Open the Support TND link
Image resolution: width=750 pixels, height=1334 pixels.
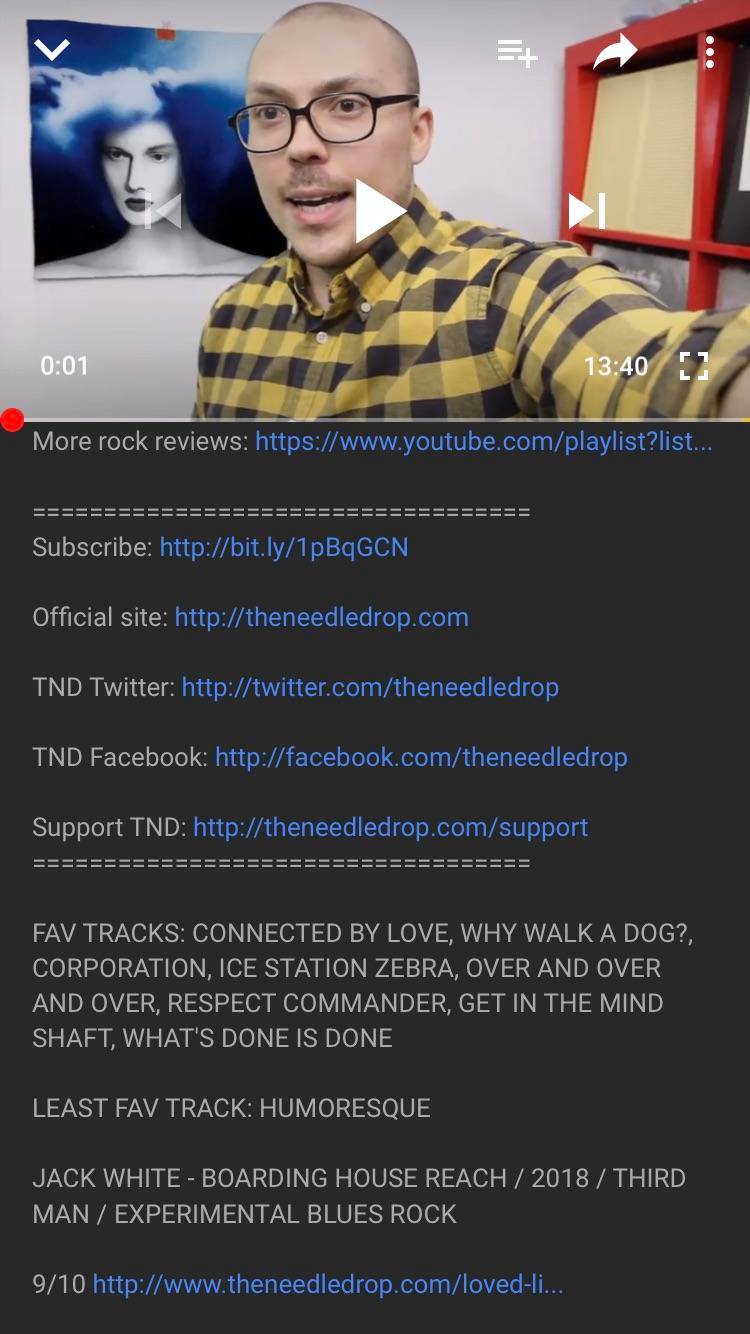coord(391,827)
